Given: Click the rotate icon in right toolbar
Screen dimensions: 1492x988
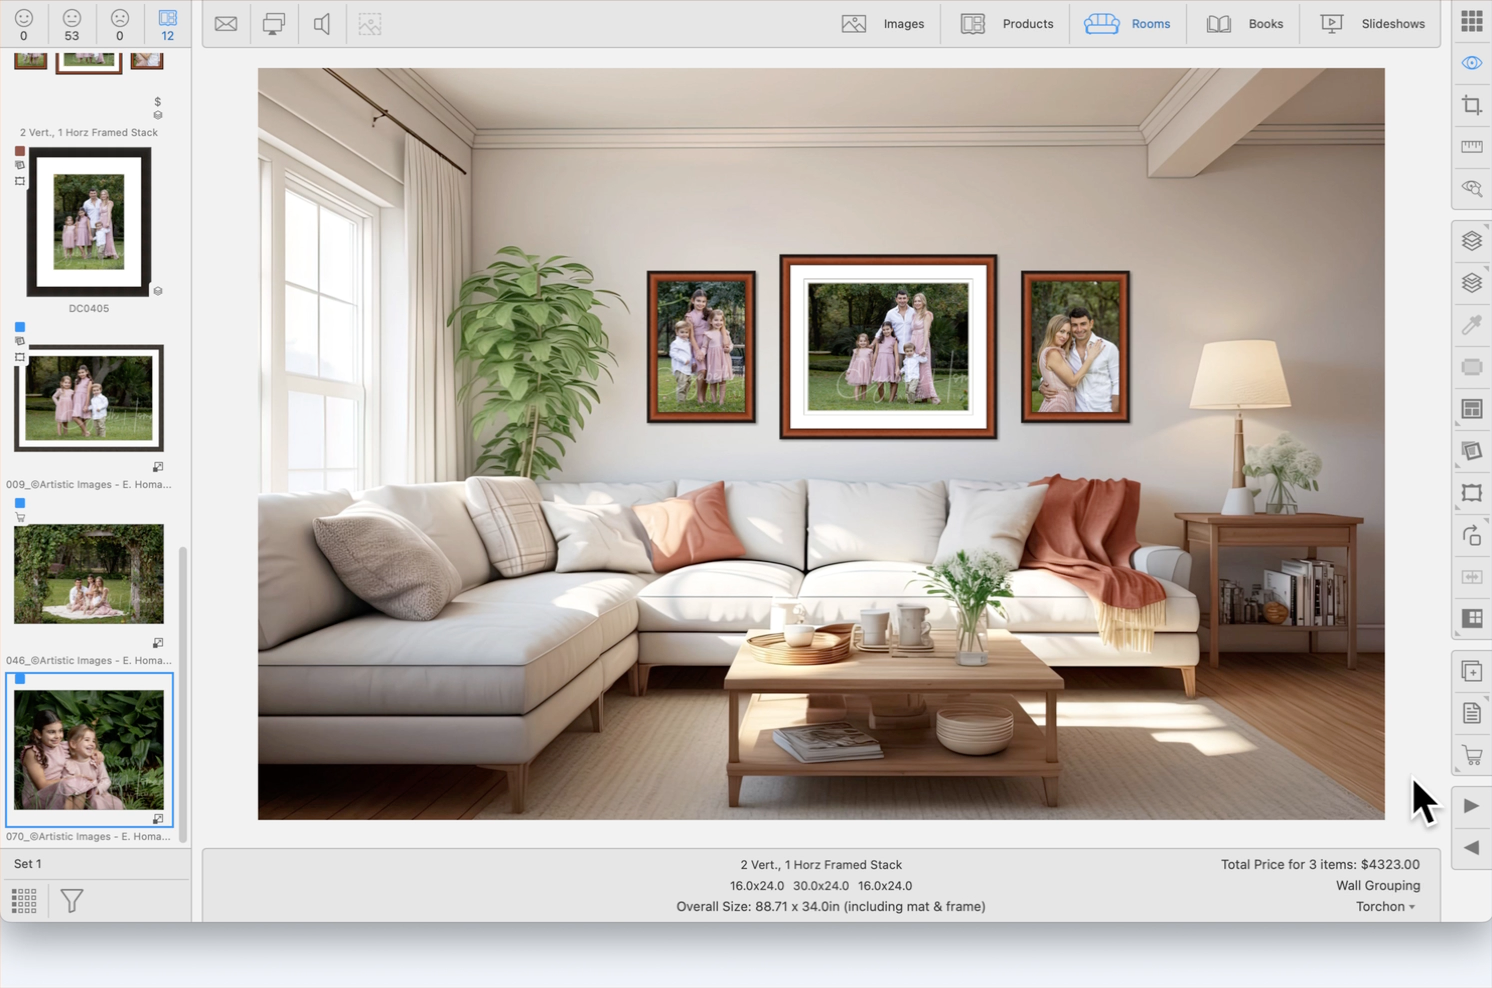Looking at the screenshot, I should point(1471,536).
